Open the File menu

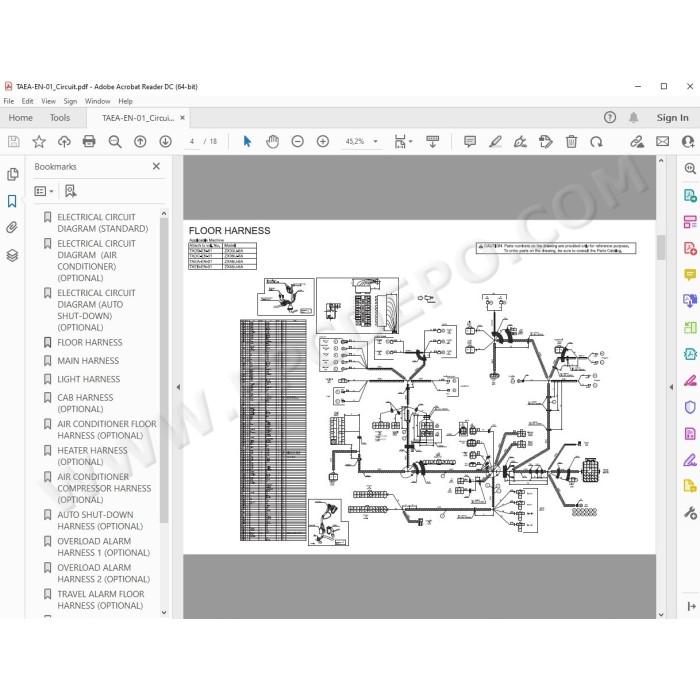coord(8,101)
